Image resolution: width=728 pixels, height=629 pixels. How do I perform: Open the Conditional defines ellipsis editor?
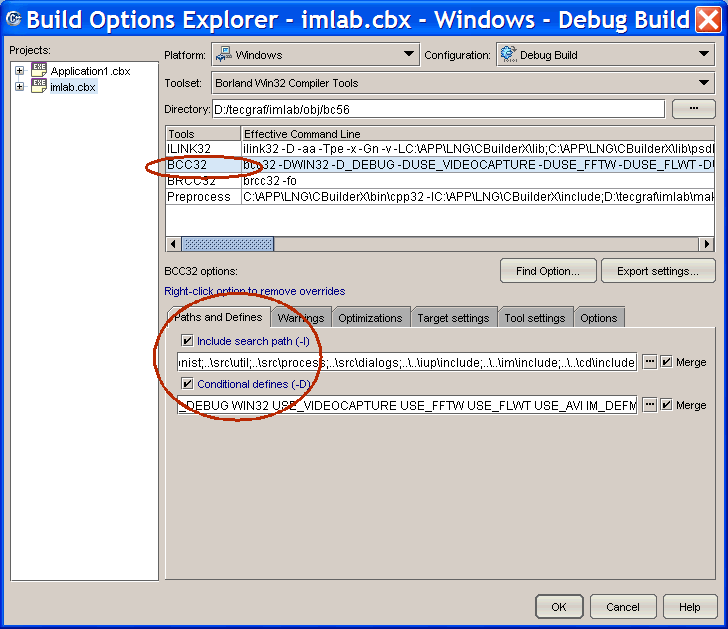(x=650, y=405)
